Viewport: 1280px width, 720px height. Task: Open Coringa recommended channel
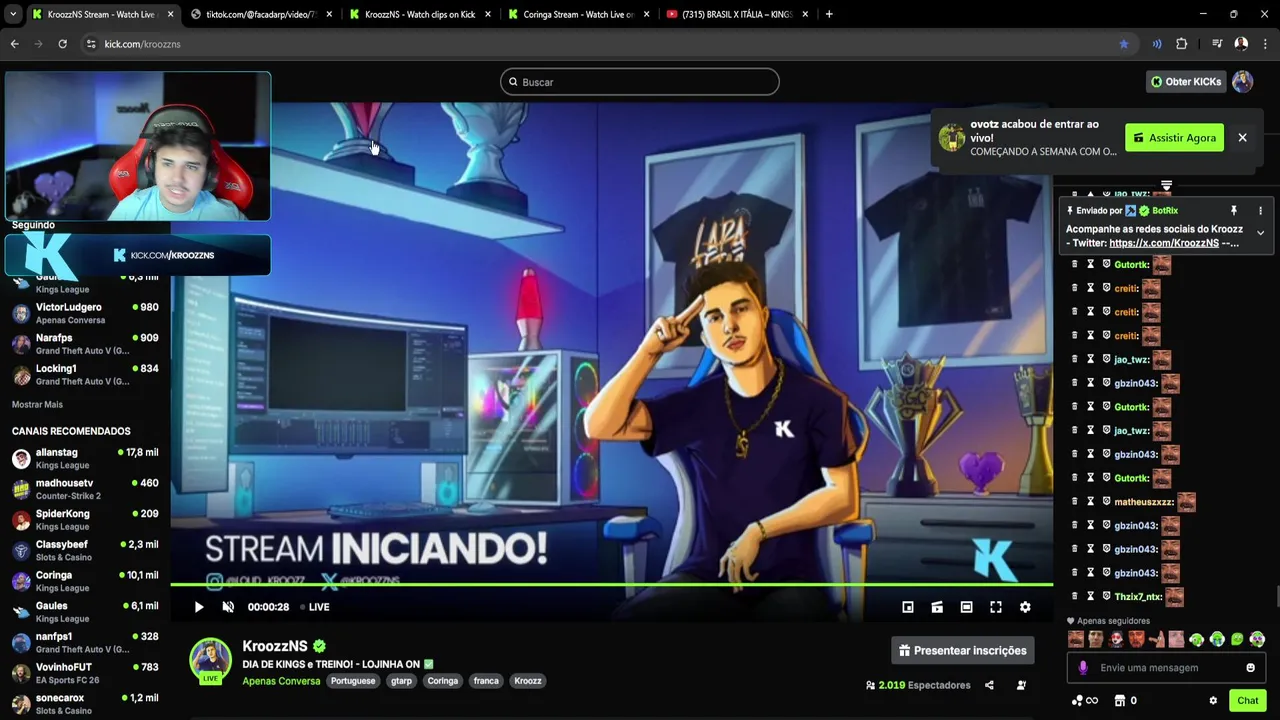click(85, 581)
